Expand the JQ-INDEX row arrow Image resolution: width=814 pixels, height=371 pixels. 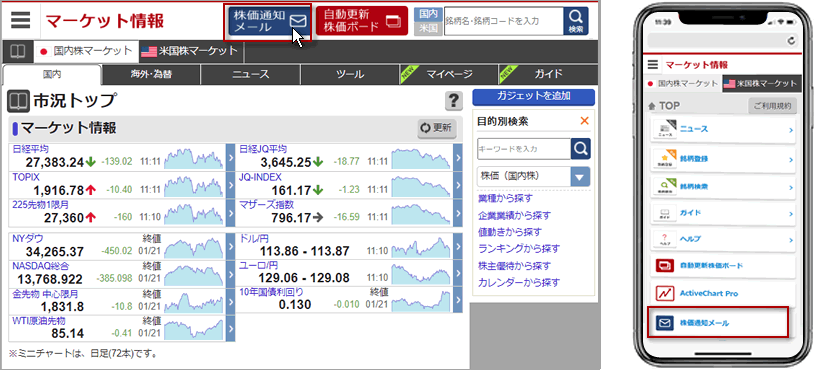tap(457, 185)
